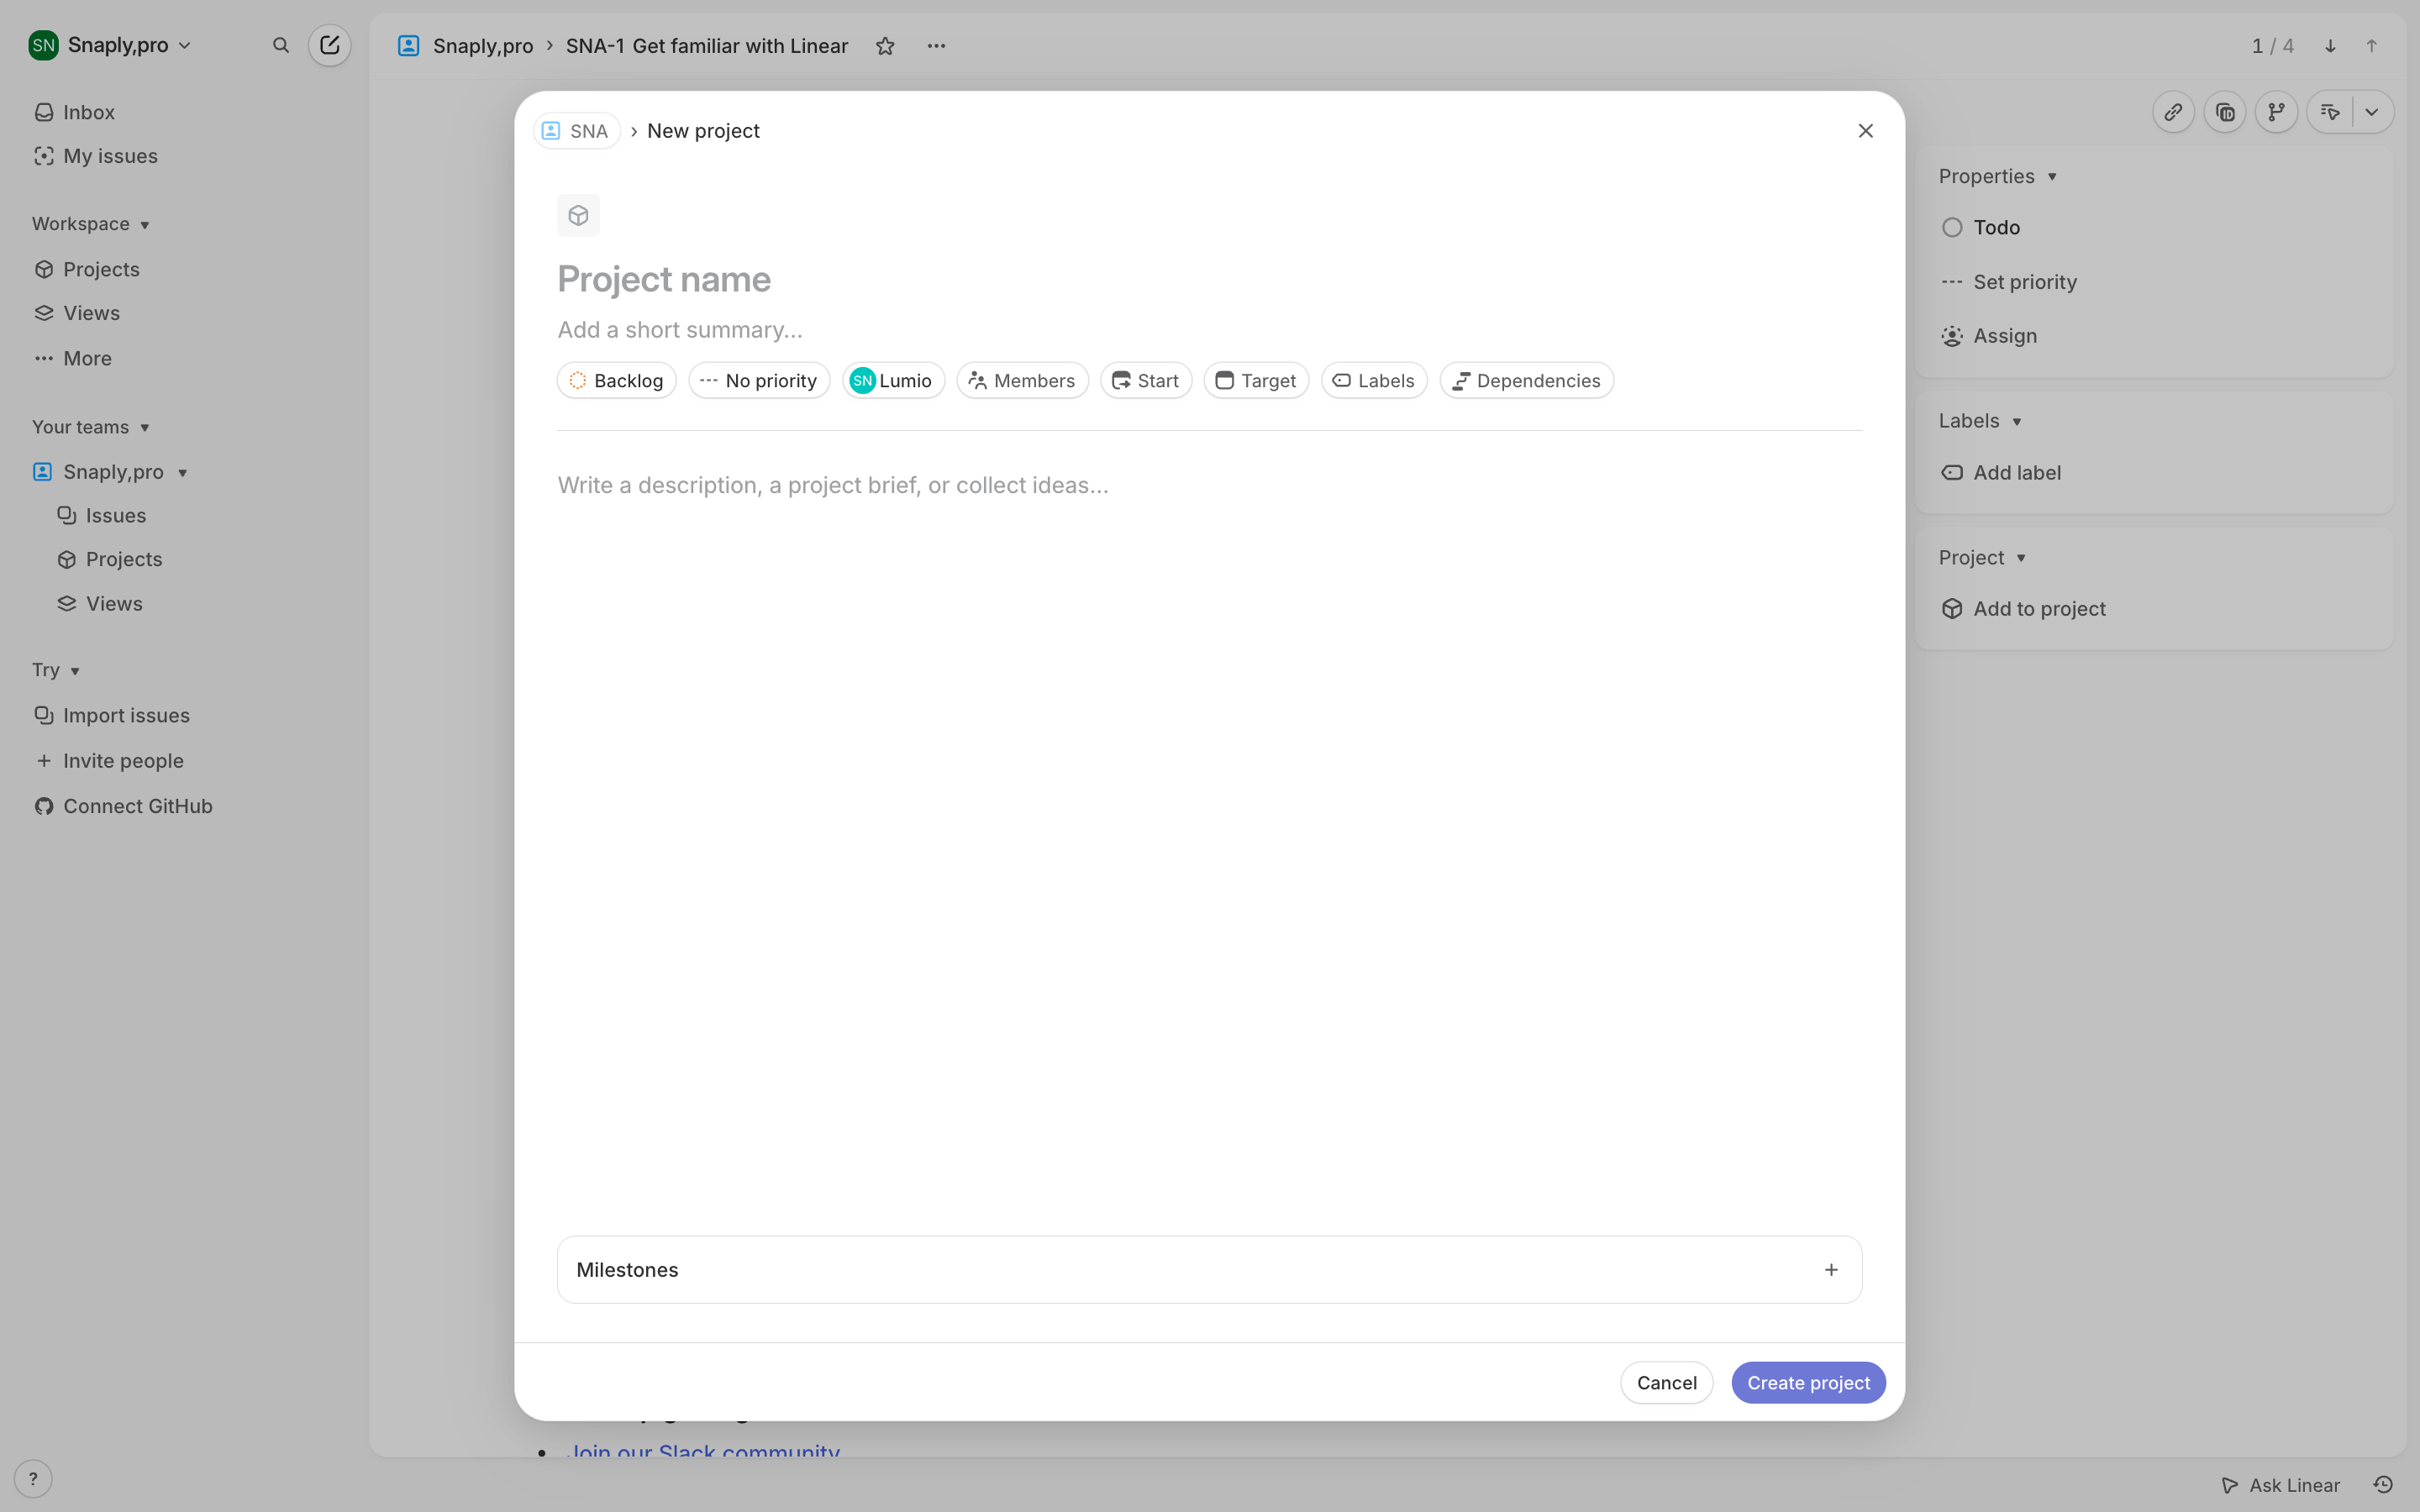
Task: Change project priority from No priority chip
Action: coord(759,380)
